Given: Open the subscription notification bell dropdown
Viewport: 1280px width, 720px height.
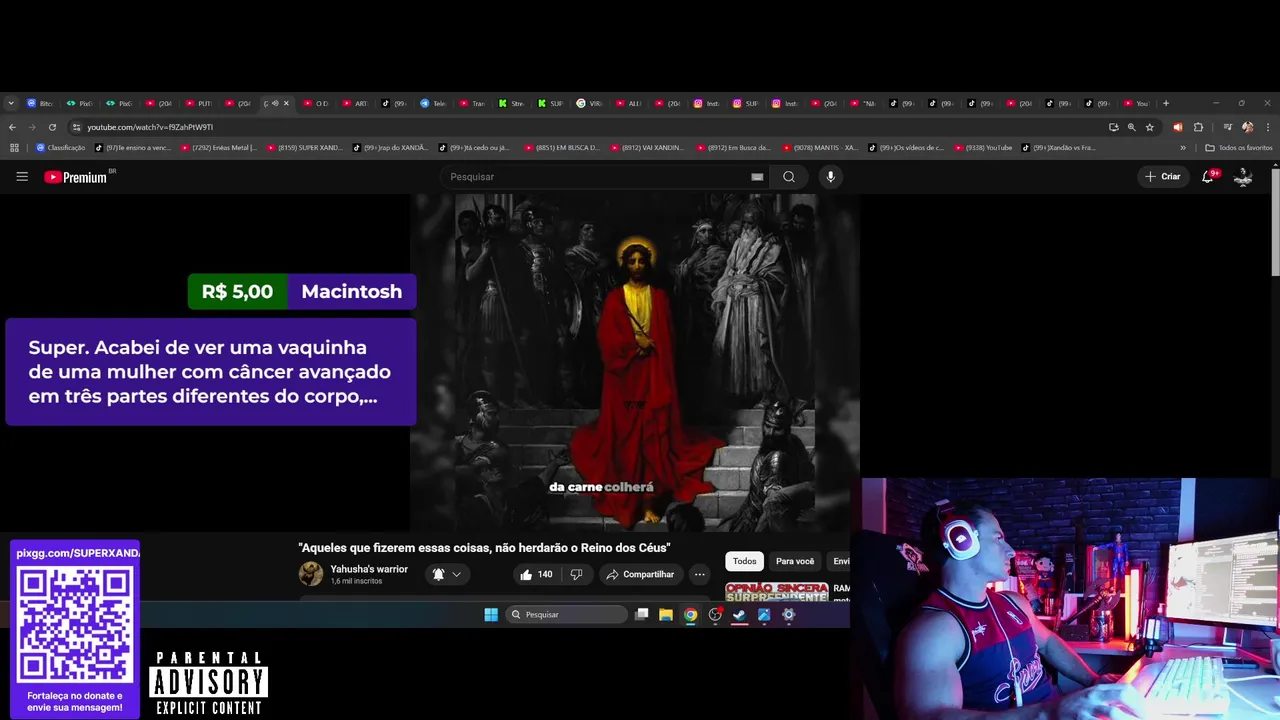Looking at the screenshot, I should point(446,574).
